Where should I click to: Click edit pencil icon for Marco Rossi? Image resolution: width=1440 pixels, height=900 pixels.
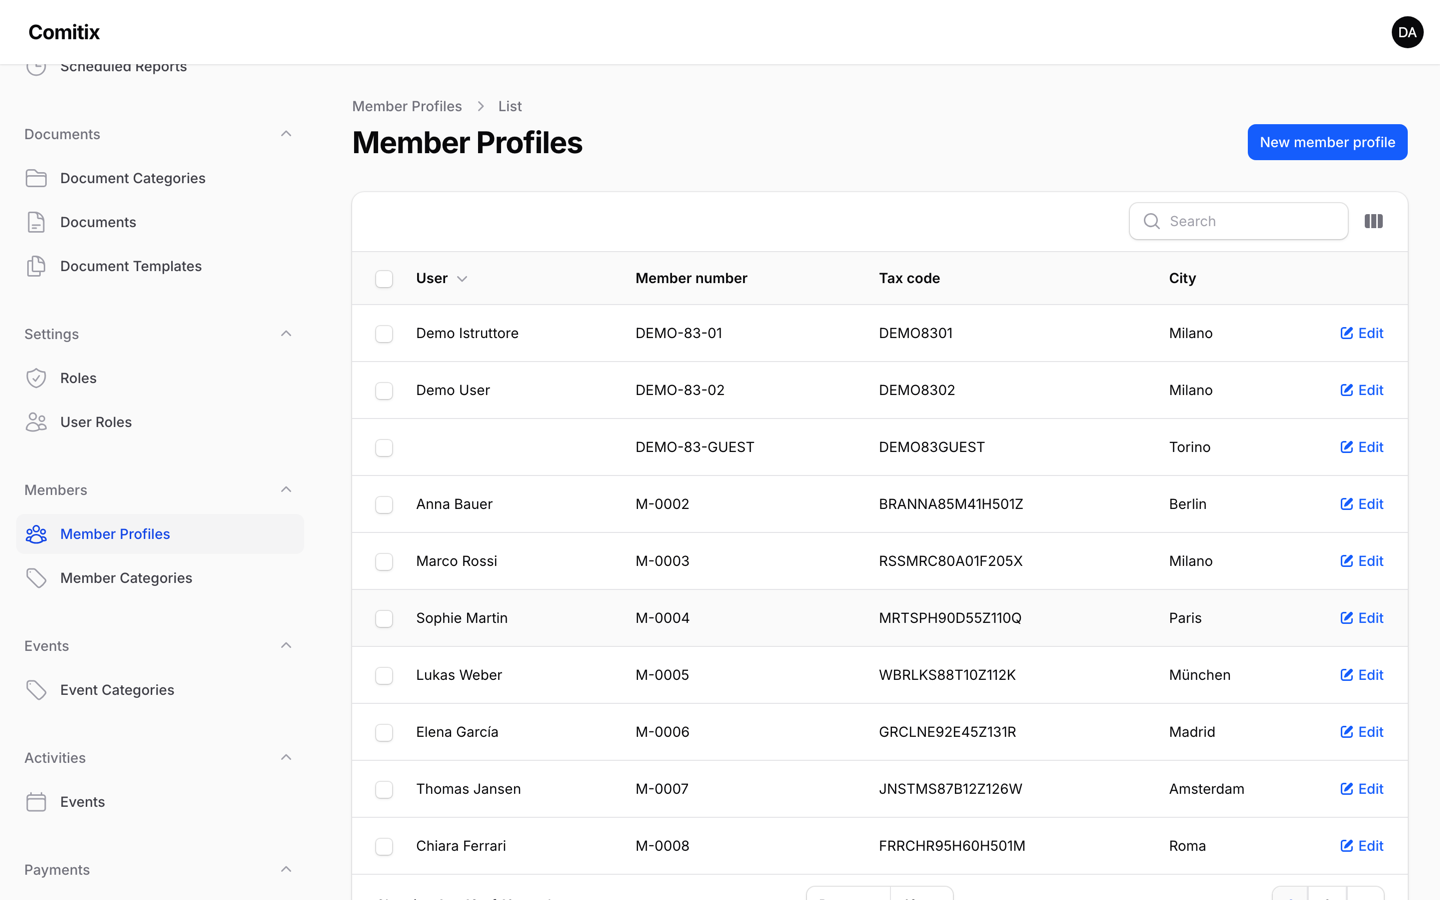tap(1347, 561)
